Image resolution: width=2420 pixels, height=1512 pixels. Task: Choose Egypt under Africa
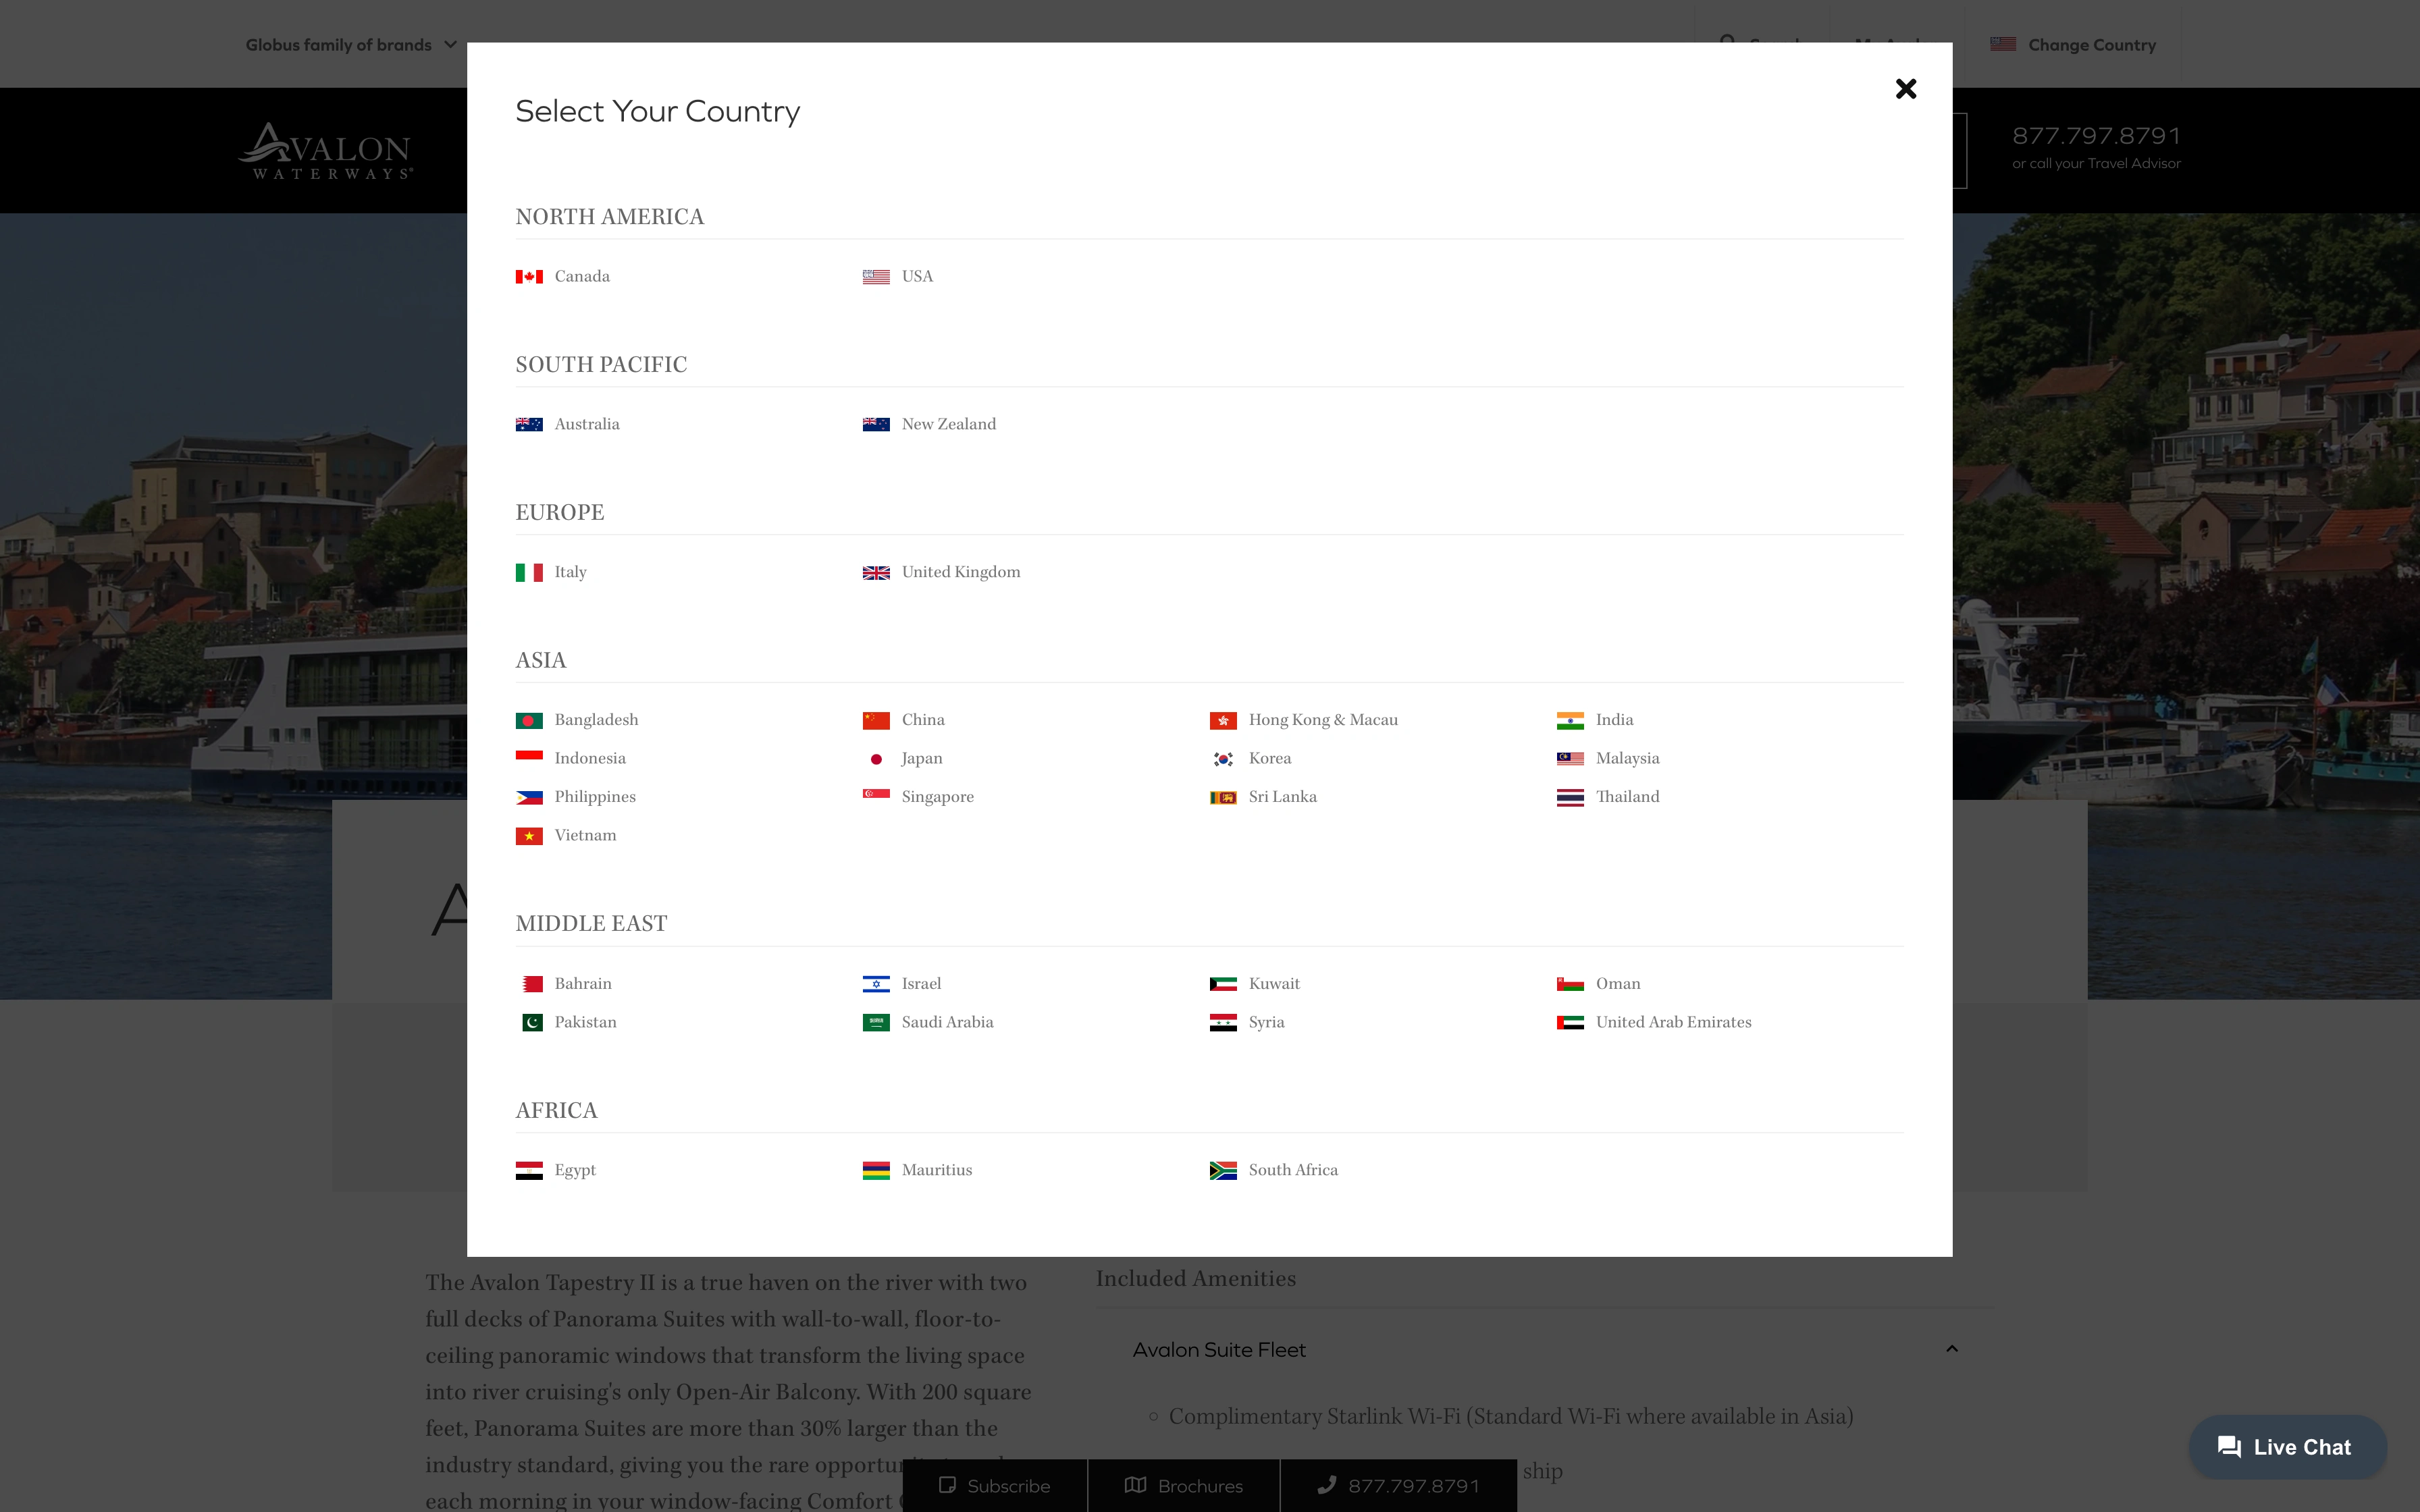tap(556, 1171)
